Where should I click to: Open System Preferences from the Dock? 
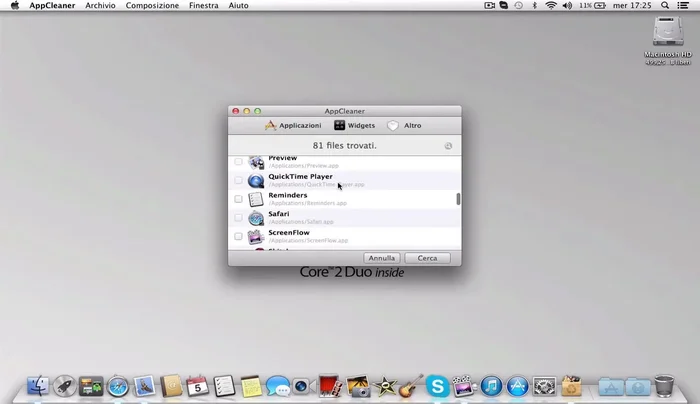point(545,386)
